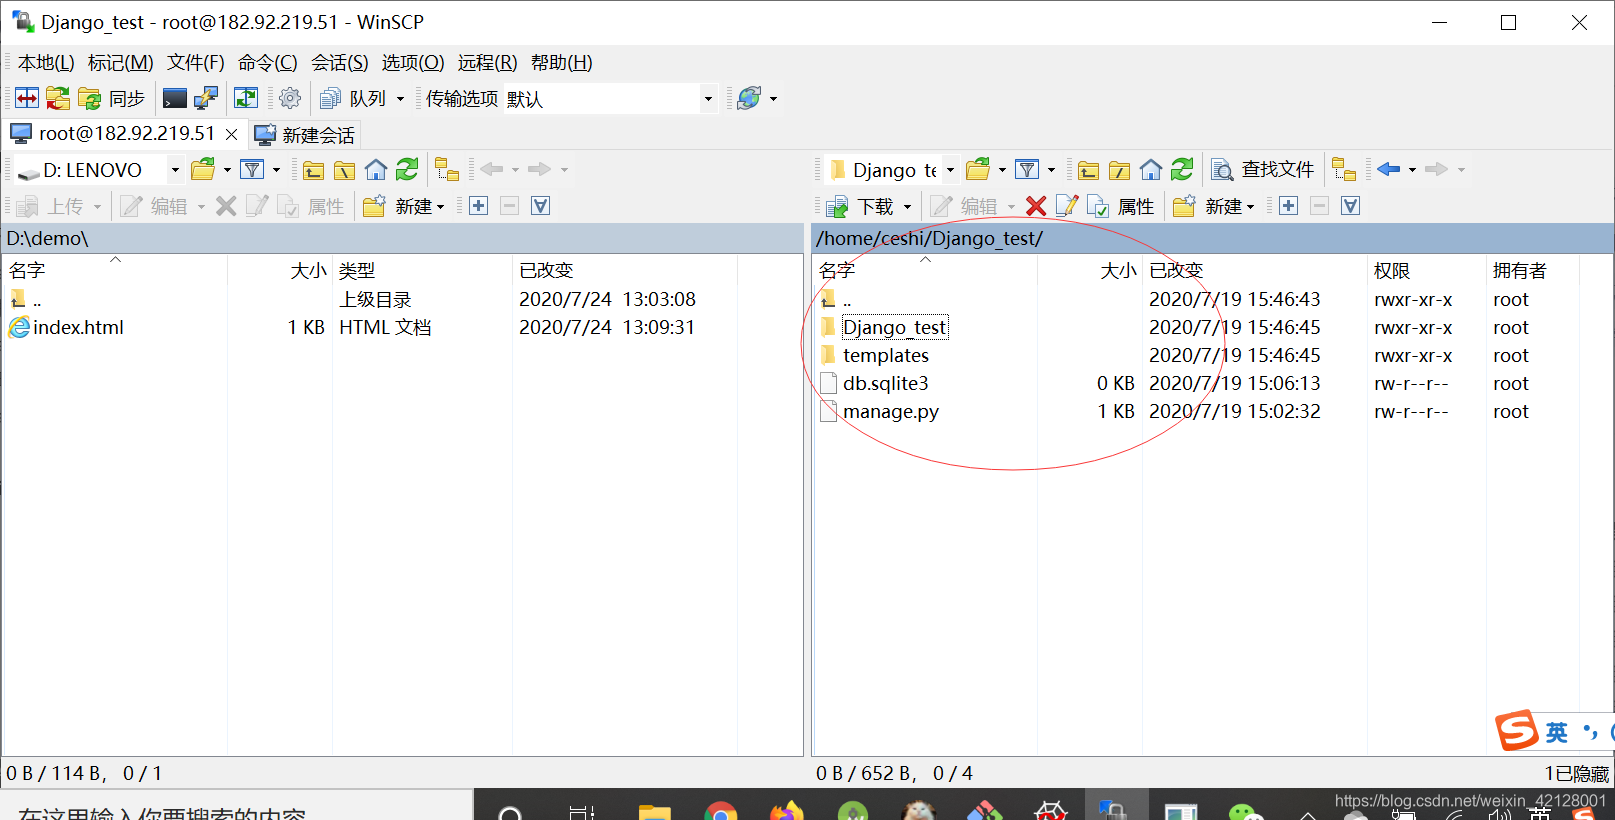Toggle the local directory tree icon
The height and width of the screenshot is (820, 1615).
(x=447, y=170)
